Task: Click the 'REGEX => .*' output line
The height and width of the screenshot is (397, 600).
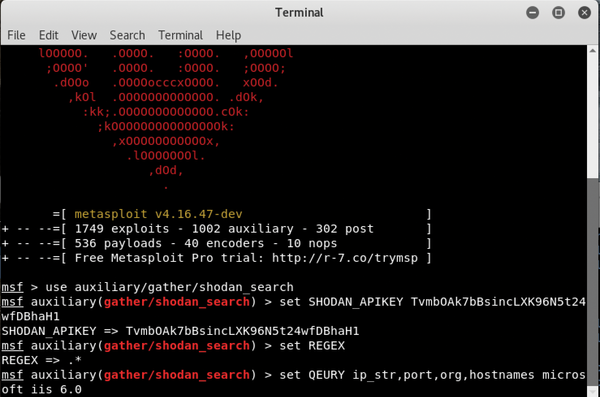Action: [41, 360]
